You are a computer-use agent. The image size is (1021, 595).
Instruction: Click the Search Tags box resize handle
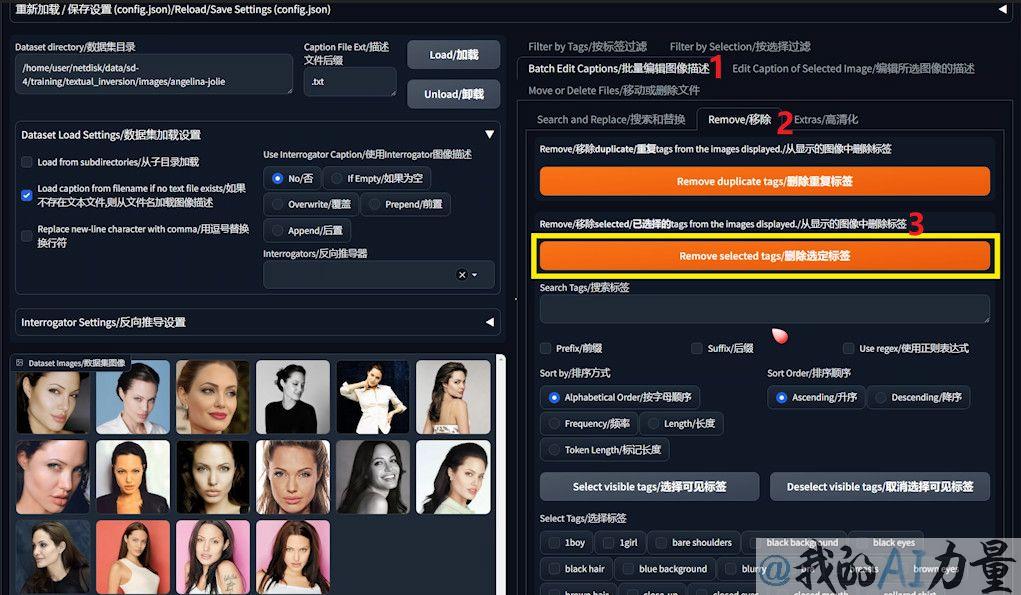pos(986,319)
